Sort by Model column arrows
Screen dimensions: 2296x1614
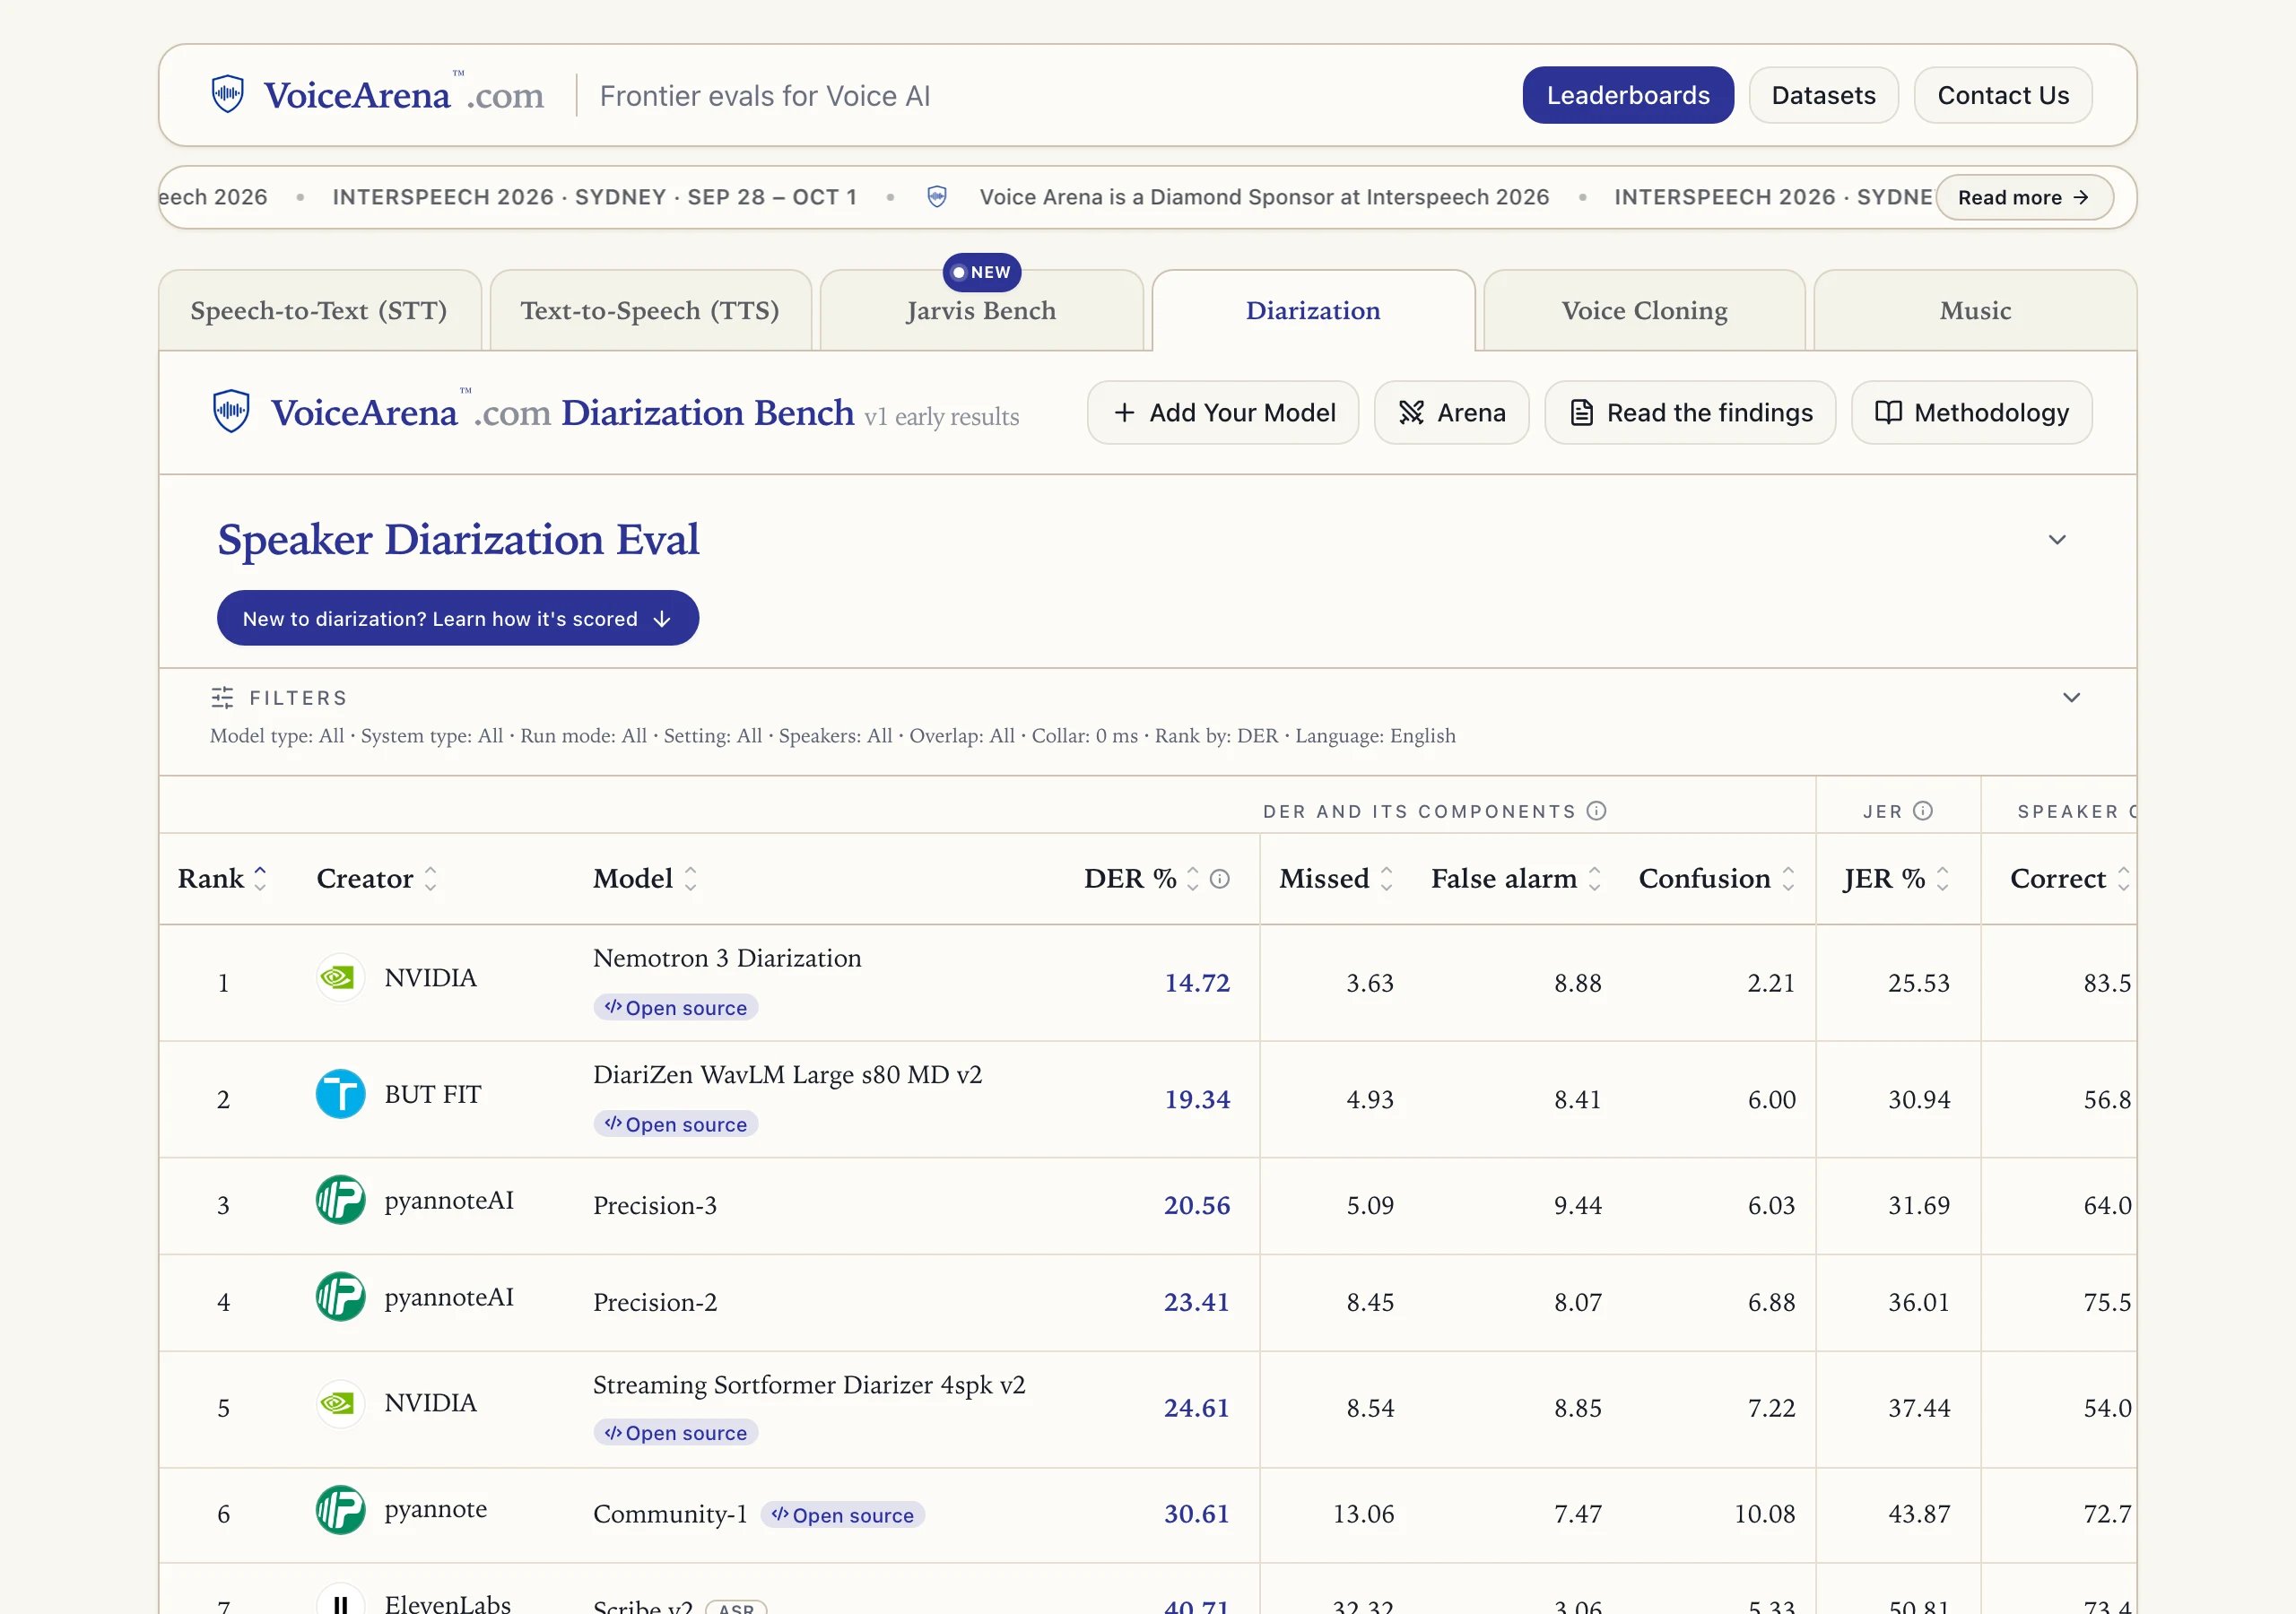pyautogui.click(x=691, y=879)
